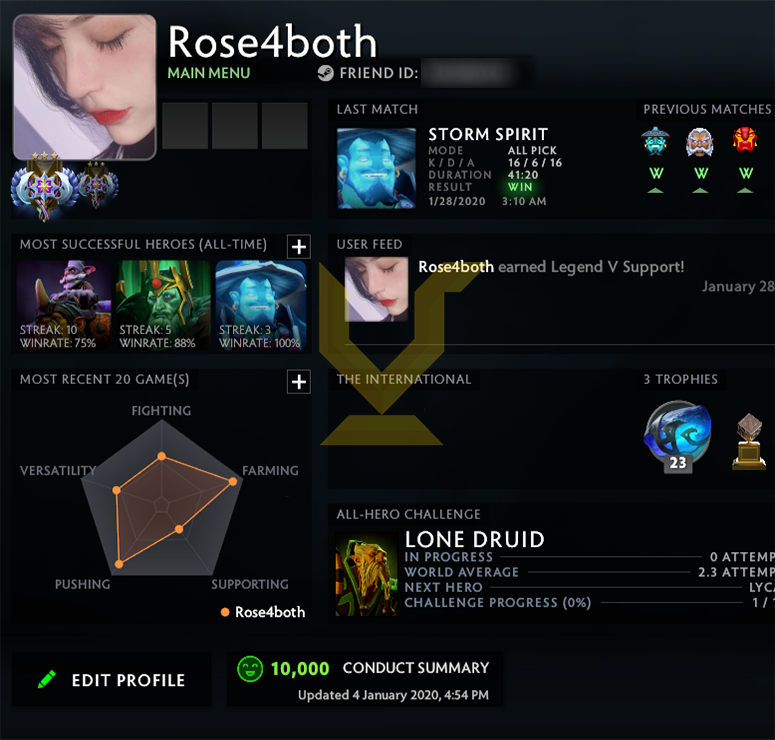
Task: Select the first empty featured hero slot
Action: click(185, 126)
